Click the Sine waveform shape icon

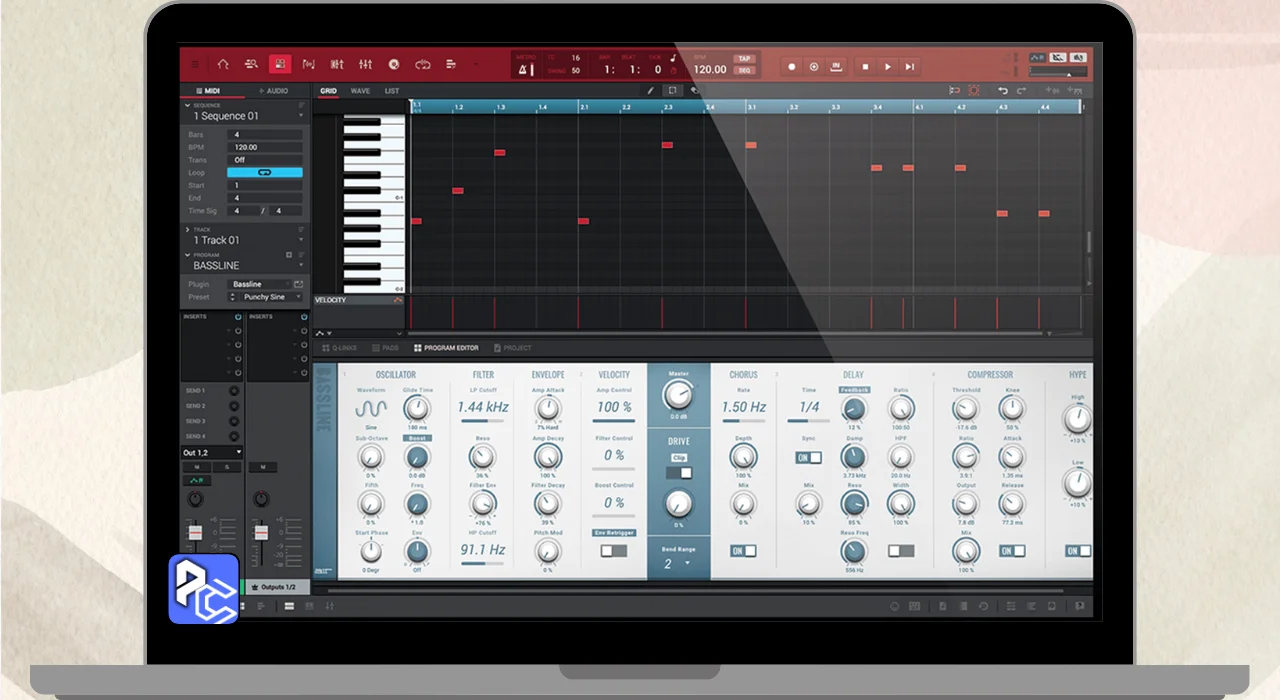(370, 410)
